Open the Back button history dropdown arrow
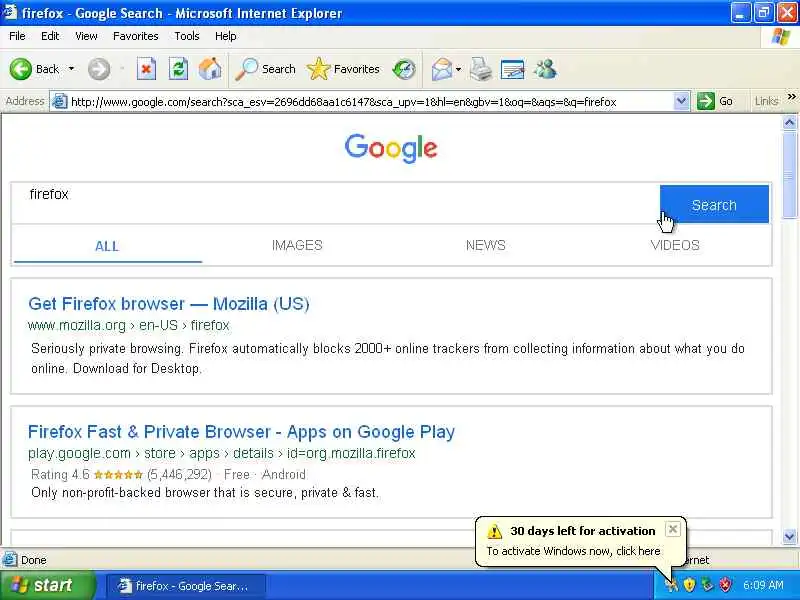 pos(71,69)
